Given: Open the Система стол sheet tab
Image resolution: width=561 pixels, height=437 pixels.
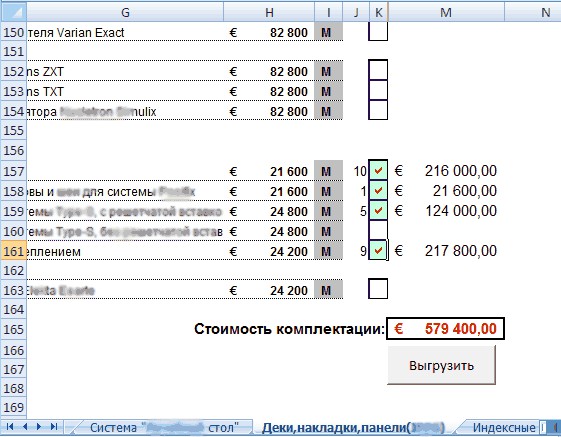Looking at the screenshot, I should pos(164,427).
